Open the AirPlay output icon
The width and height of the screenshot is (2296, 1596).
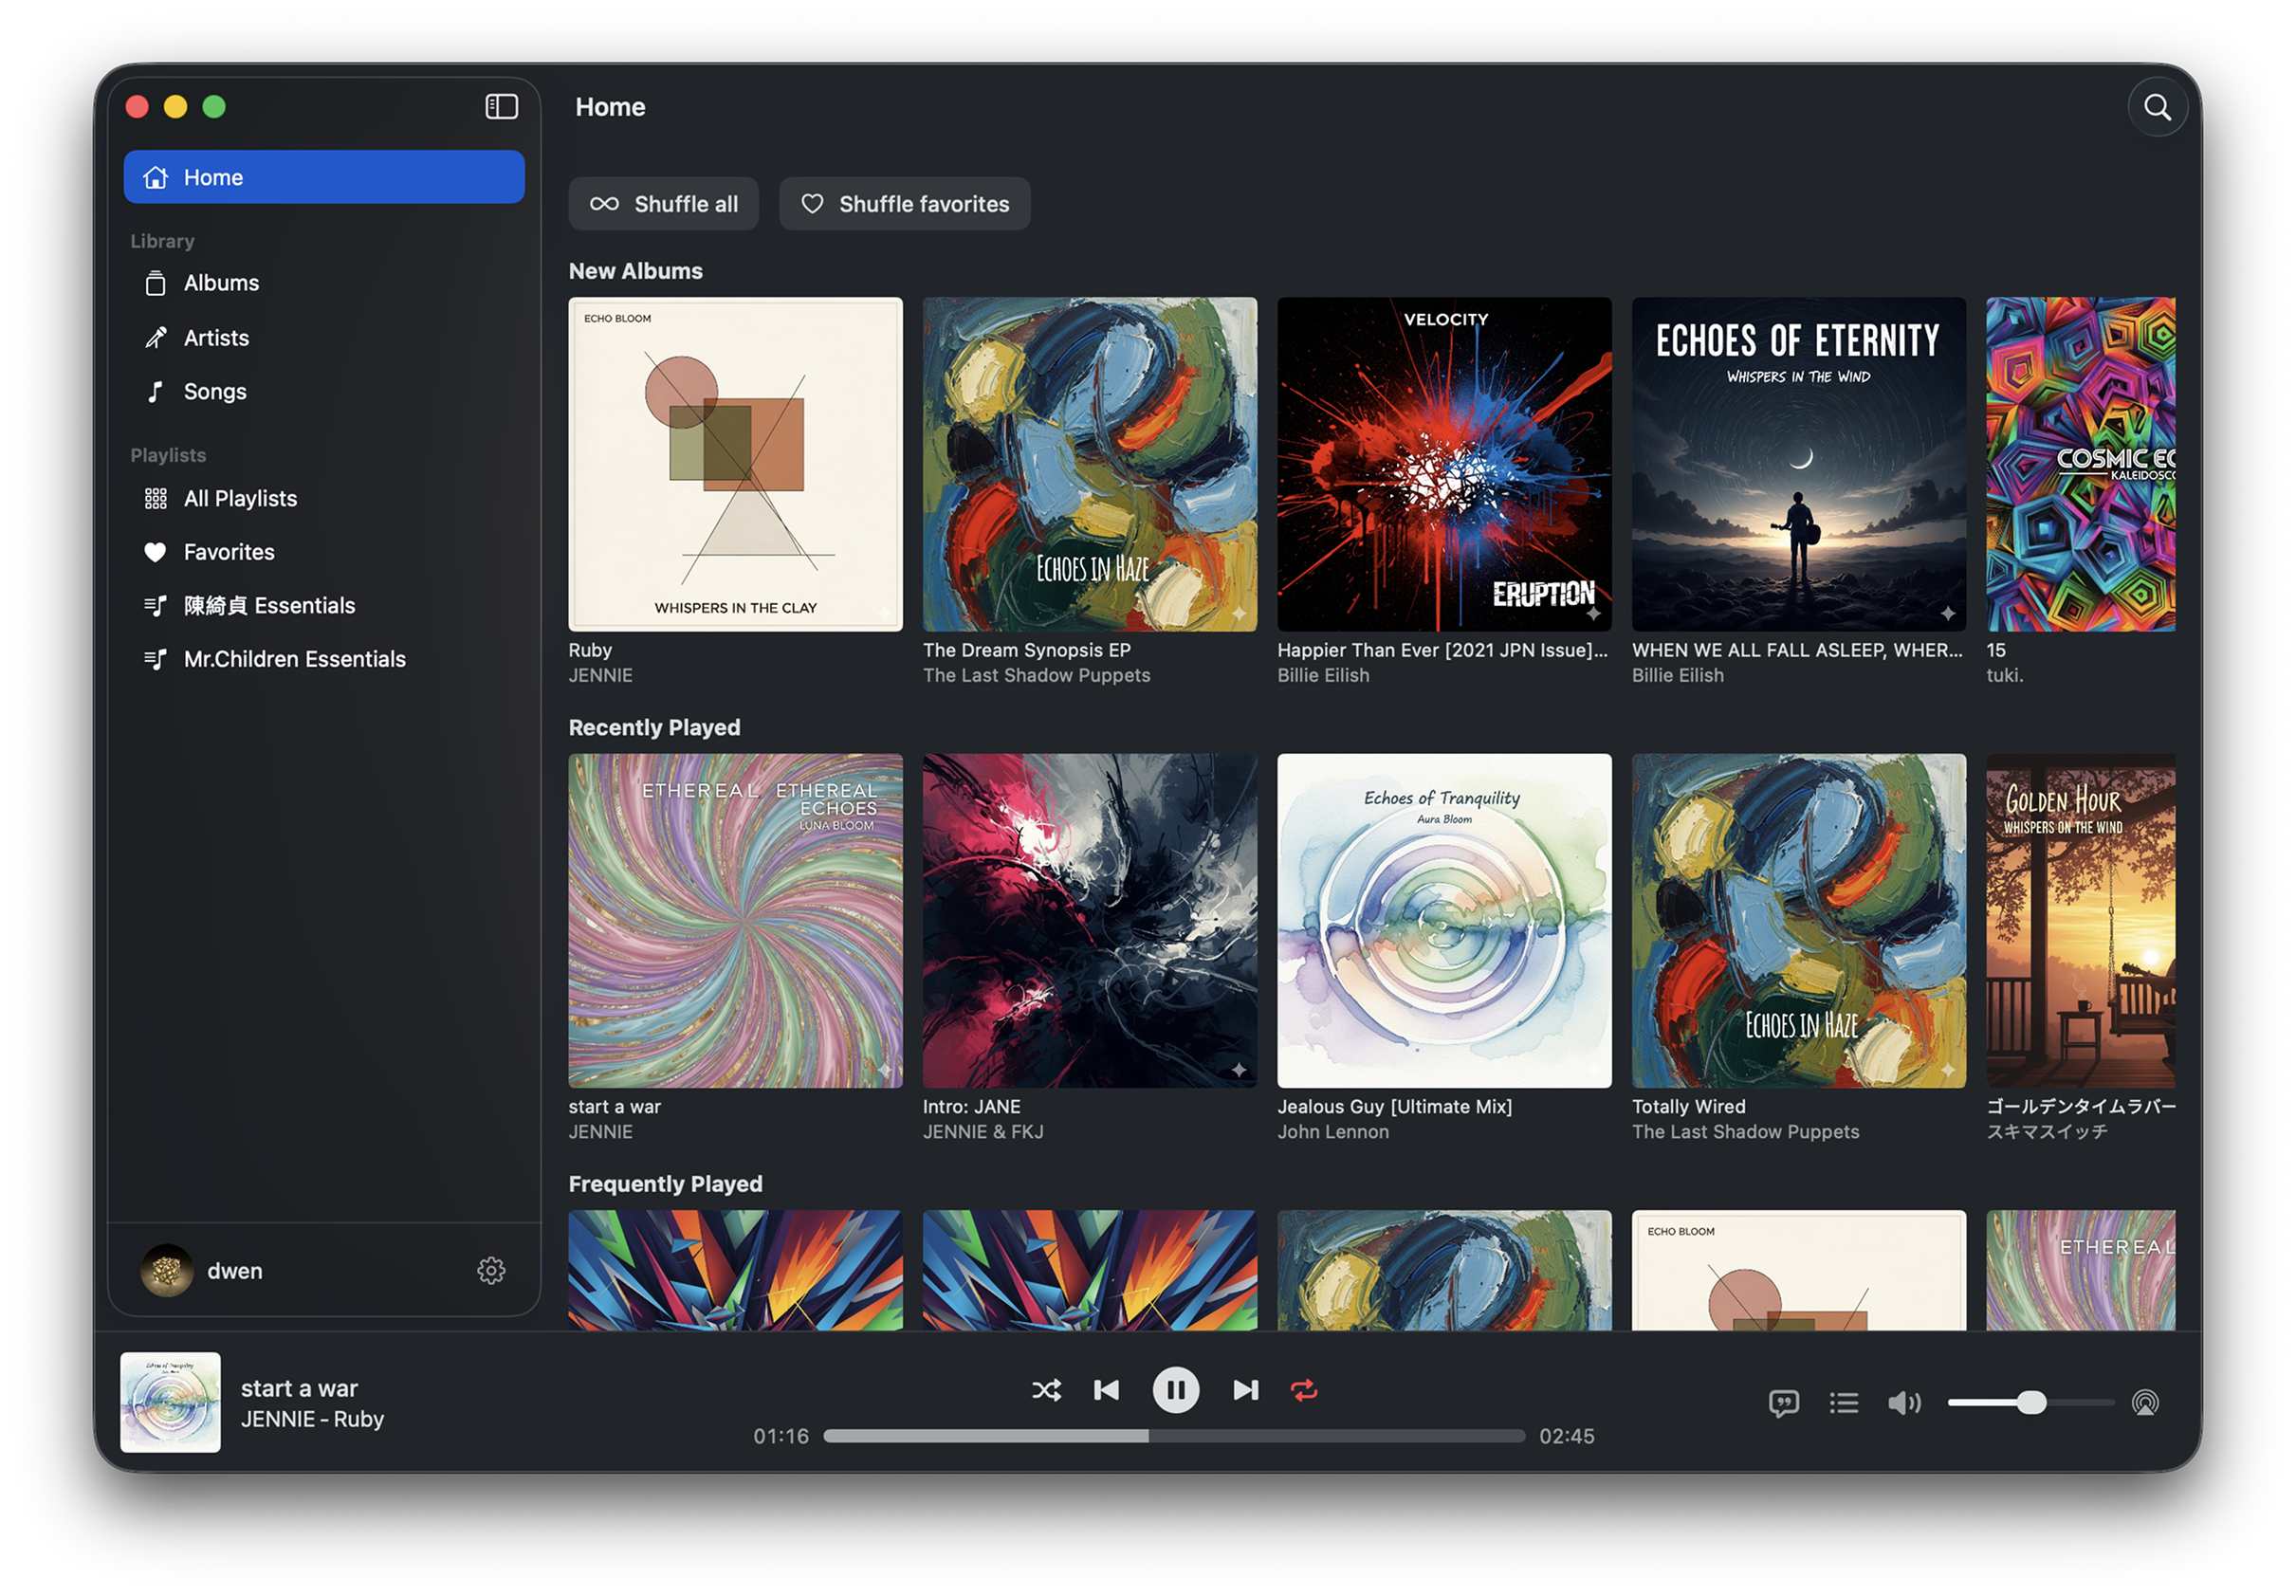[2145, 1403]
